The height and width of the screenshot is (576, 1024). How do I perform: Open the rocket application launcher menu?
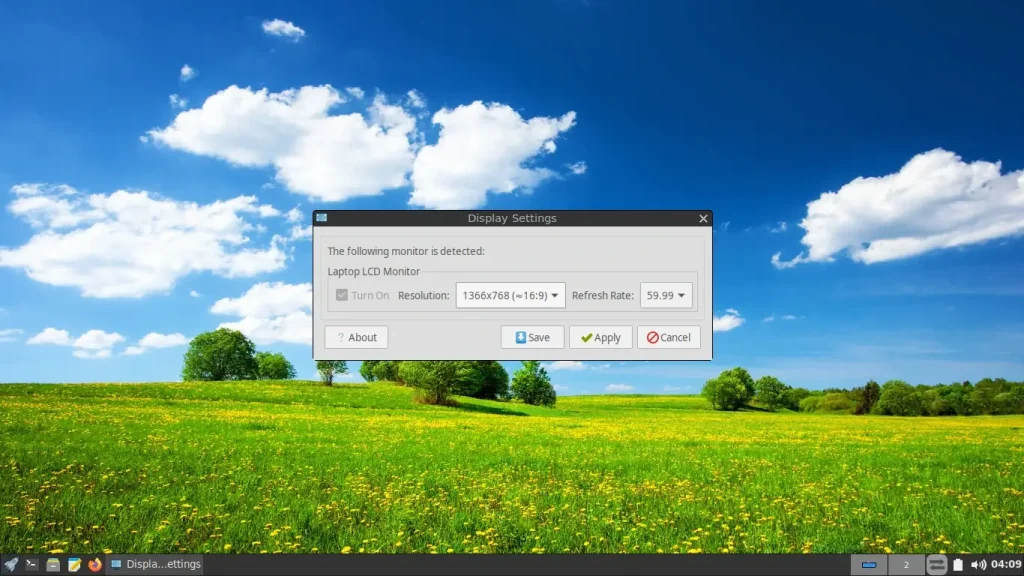click(x=10, y=564)
